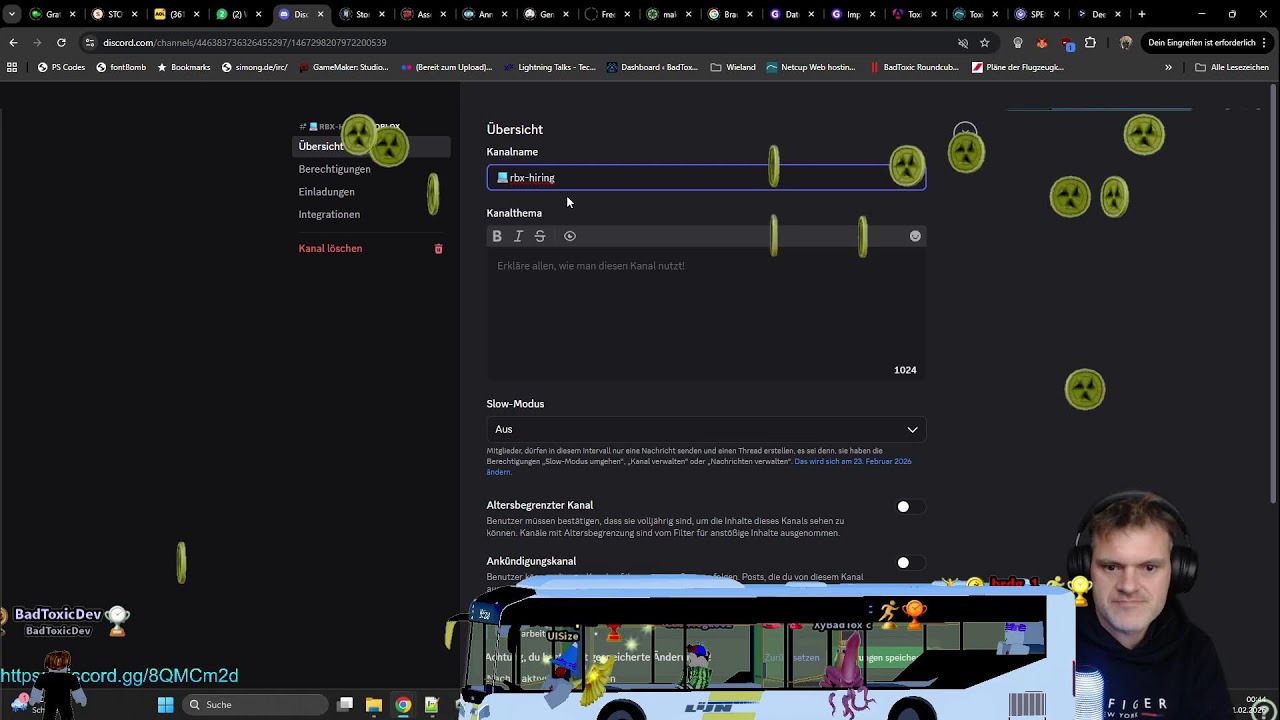Show more bookmarks with the overflow chevron
The width and height of the screenshot is (1280, 720).
(1168, 67)
